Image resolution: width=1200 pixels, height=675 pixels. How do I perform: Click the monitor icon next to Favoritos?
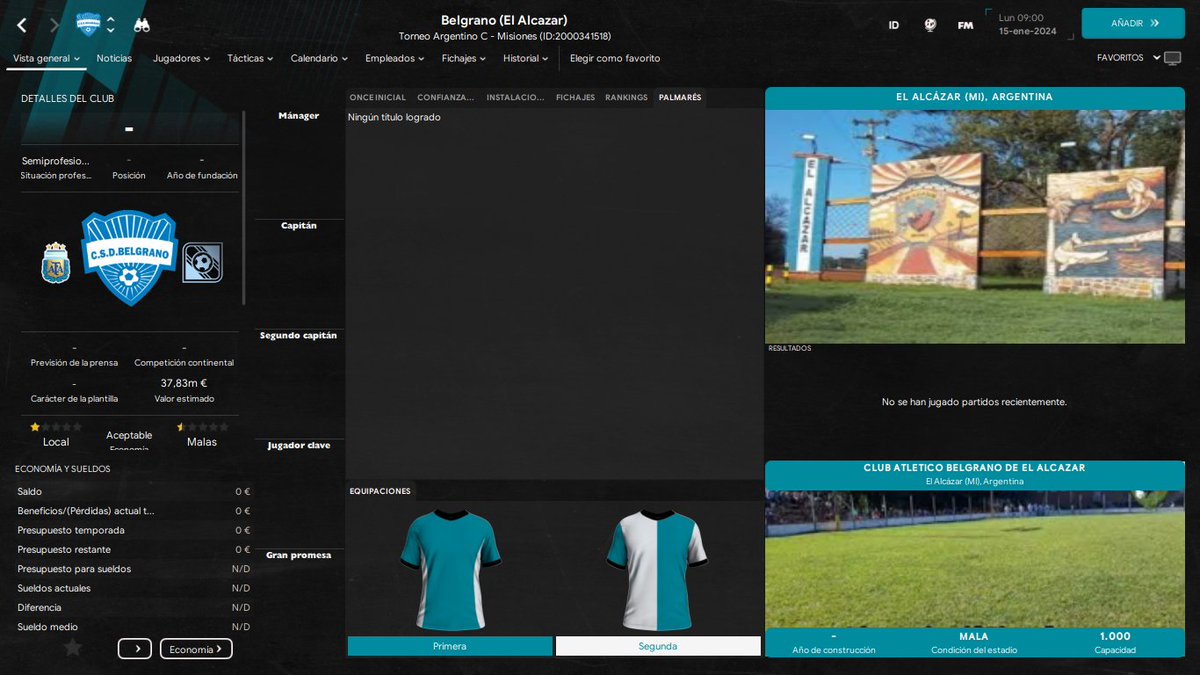click(1172, 58)
